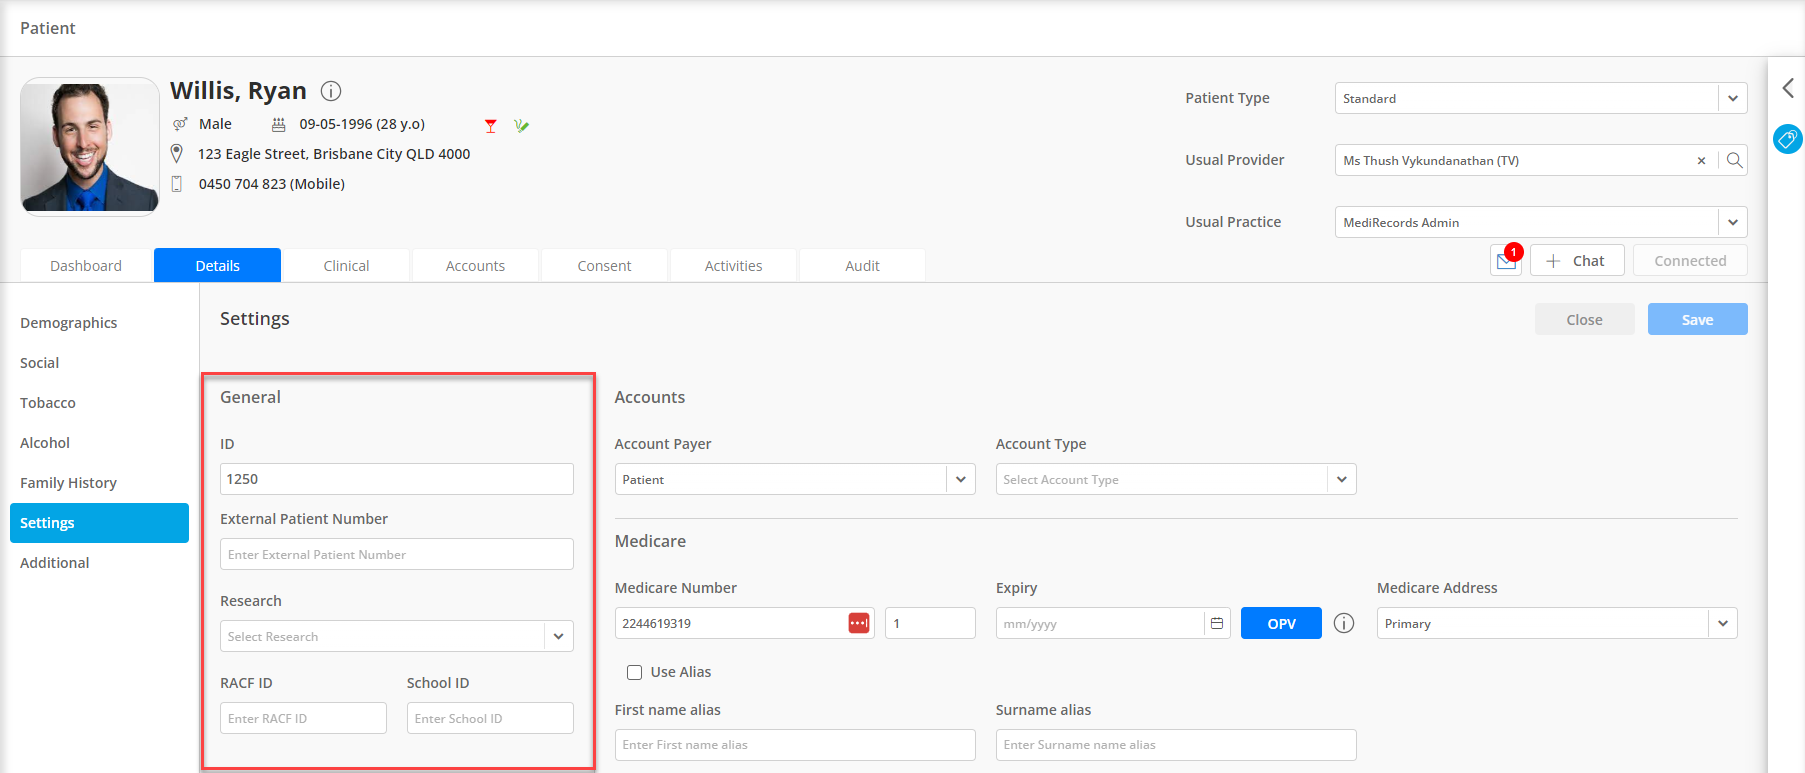Open the Medicare Address dropdown
The width and height of the screenshot is (1805, 773).
tap(1557, 623)
